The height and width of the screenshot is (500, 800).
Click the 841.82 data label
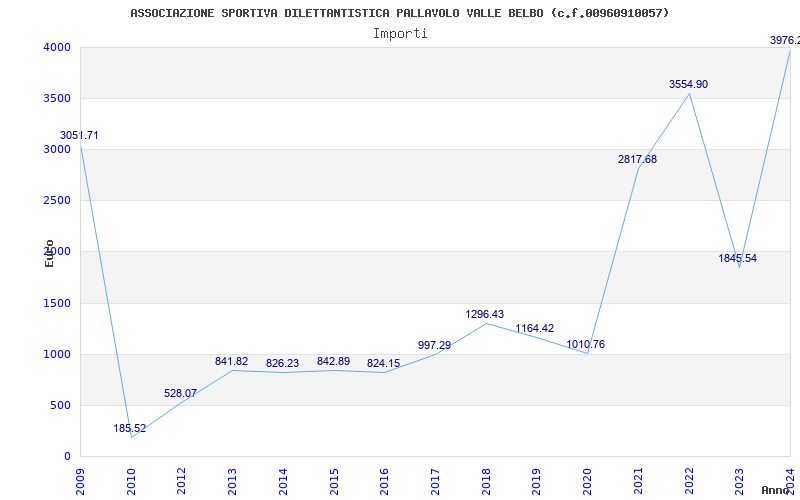[x=231, y=361]
